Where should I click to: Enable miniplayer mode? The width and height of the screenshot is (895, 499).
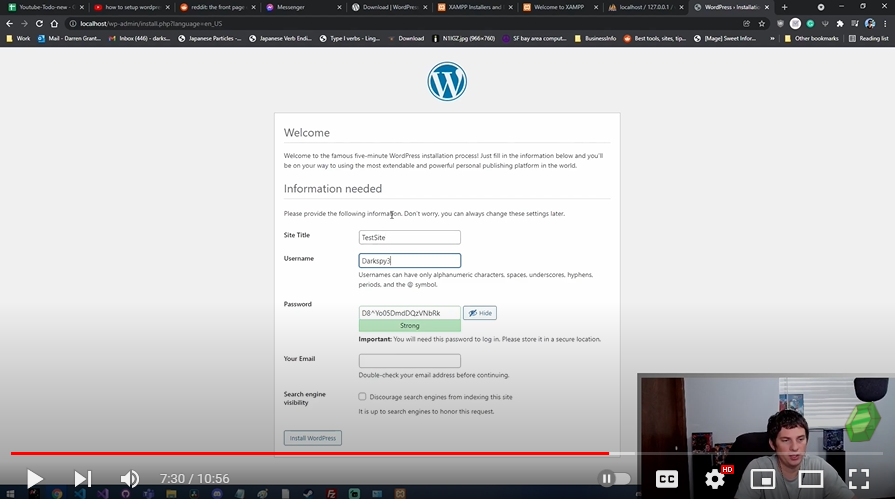click(x=763, y=478)
